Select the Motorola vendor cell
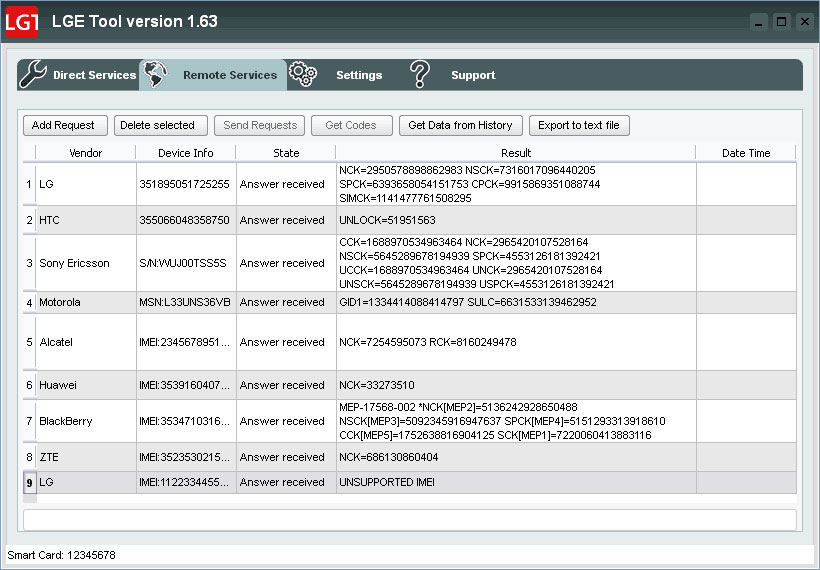Screen dimensions: 820x570 tap(86, 302)
